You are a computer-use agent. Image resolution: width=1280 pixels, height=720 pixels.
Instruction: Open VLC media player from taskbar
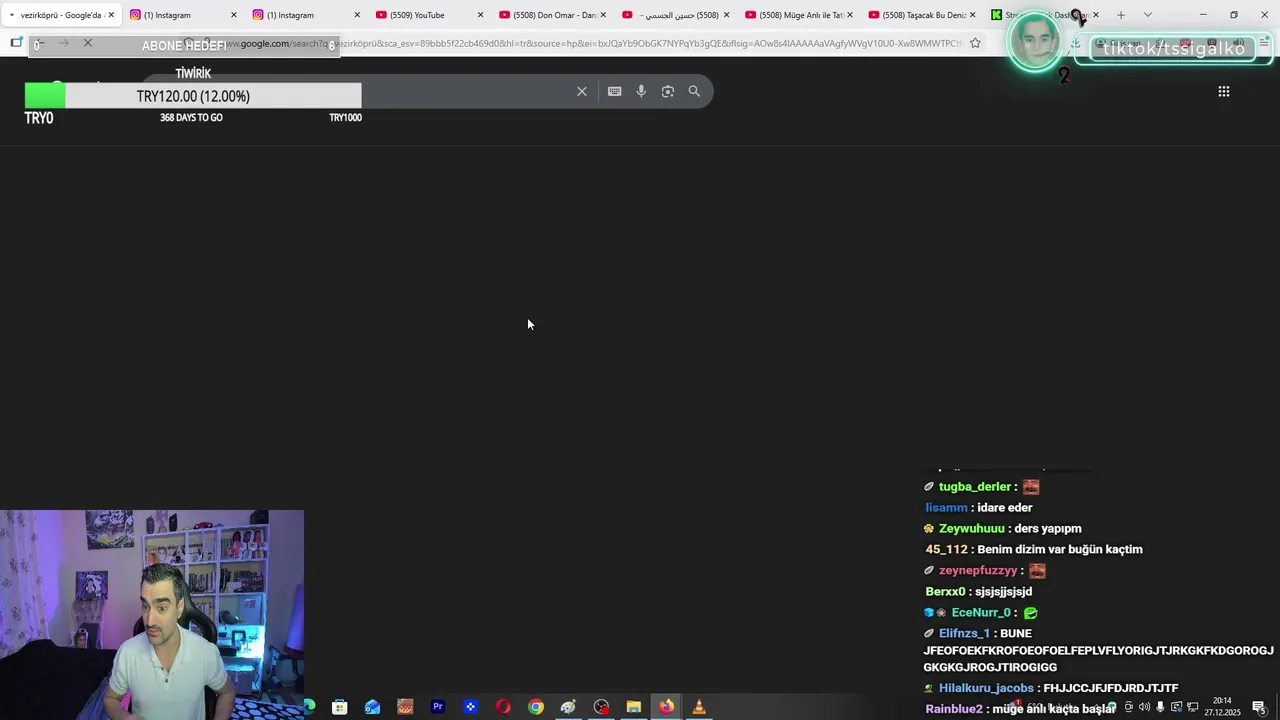[699, 707]
